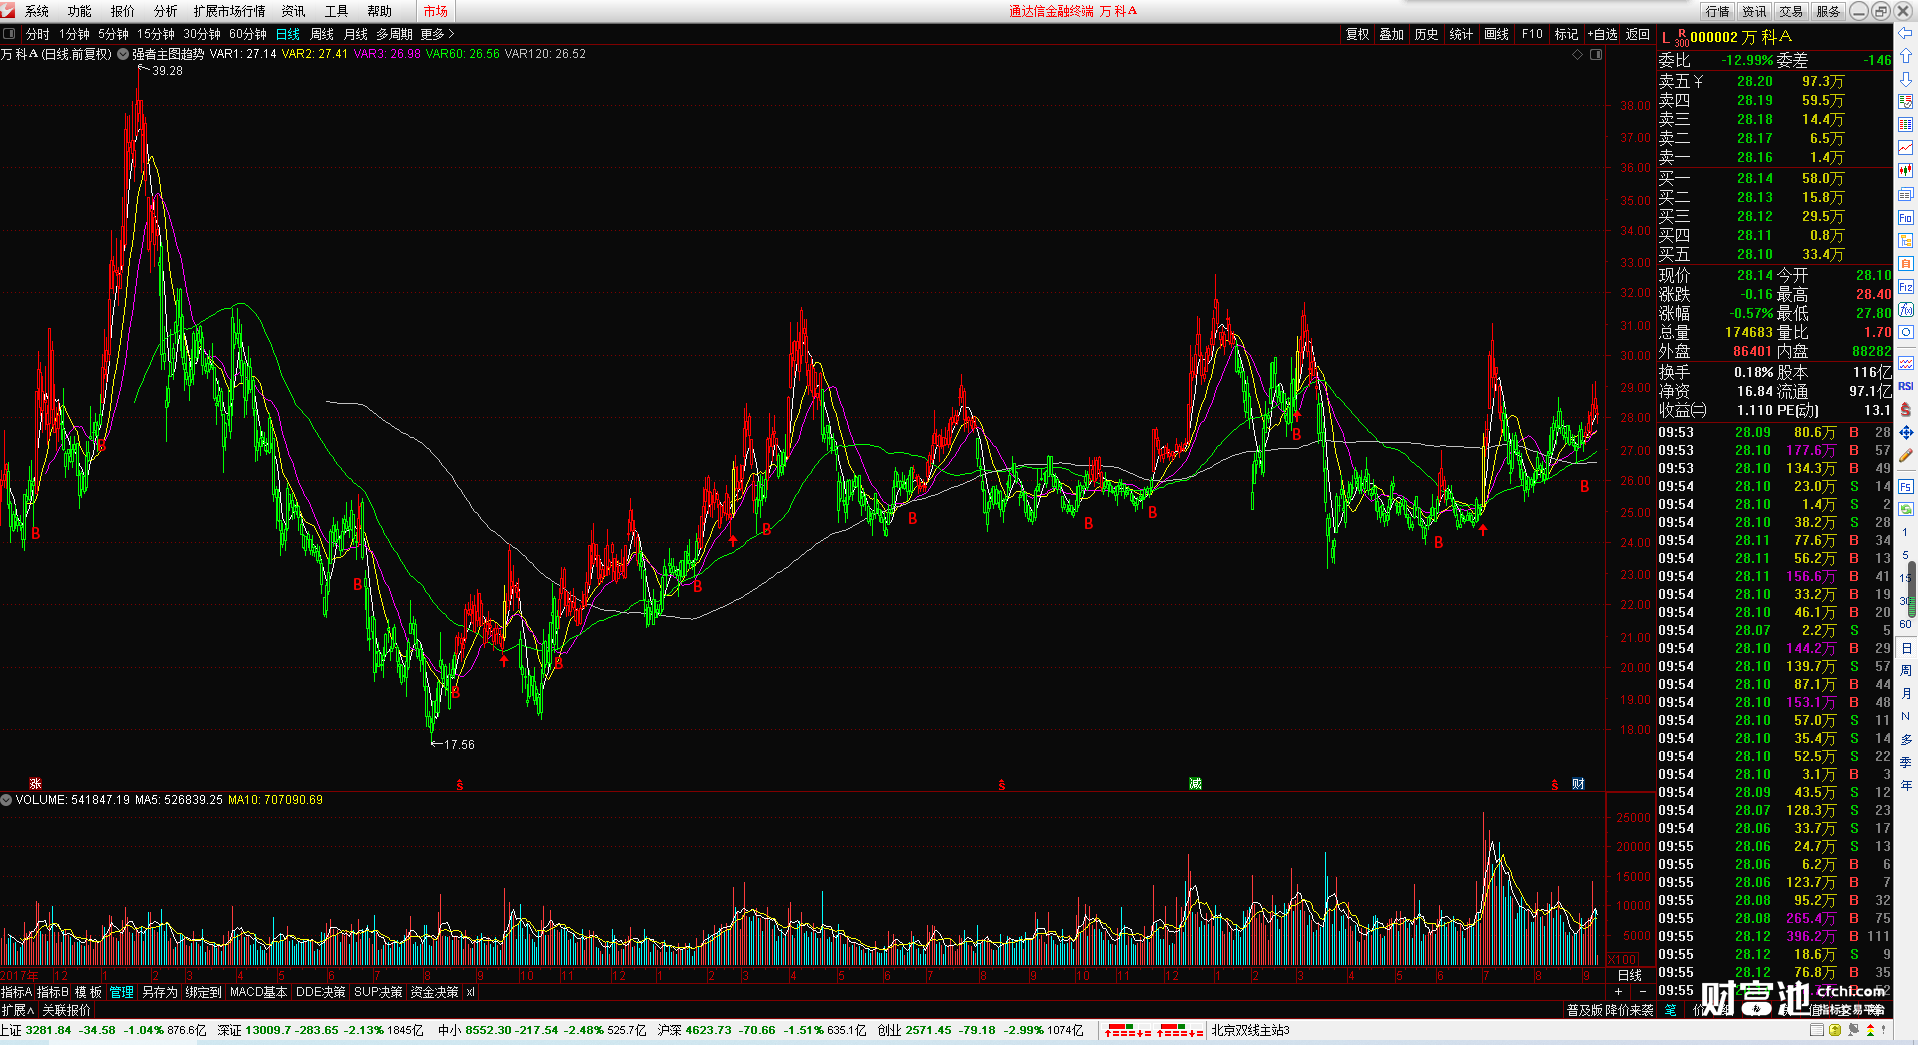1918x1045 pixels.
Task: Click the red S icon in sidebar
Action: [x=1906, y=409]
